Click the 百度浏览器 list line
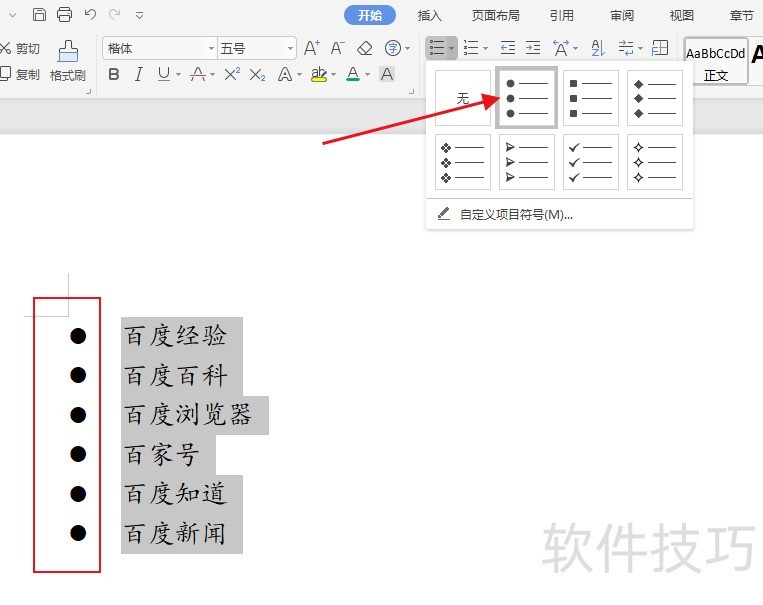This screenshot has height=605, width=763. click(x=188, y=415)
